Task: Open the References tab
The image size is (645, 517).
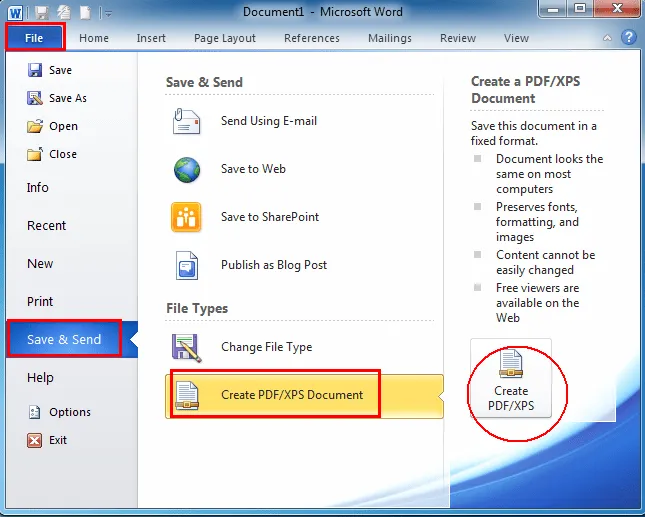Action: [312, 38]
